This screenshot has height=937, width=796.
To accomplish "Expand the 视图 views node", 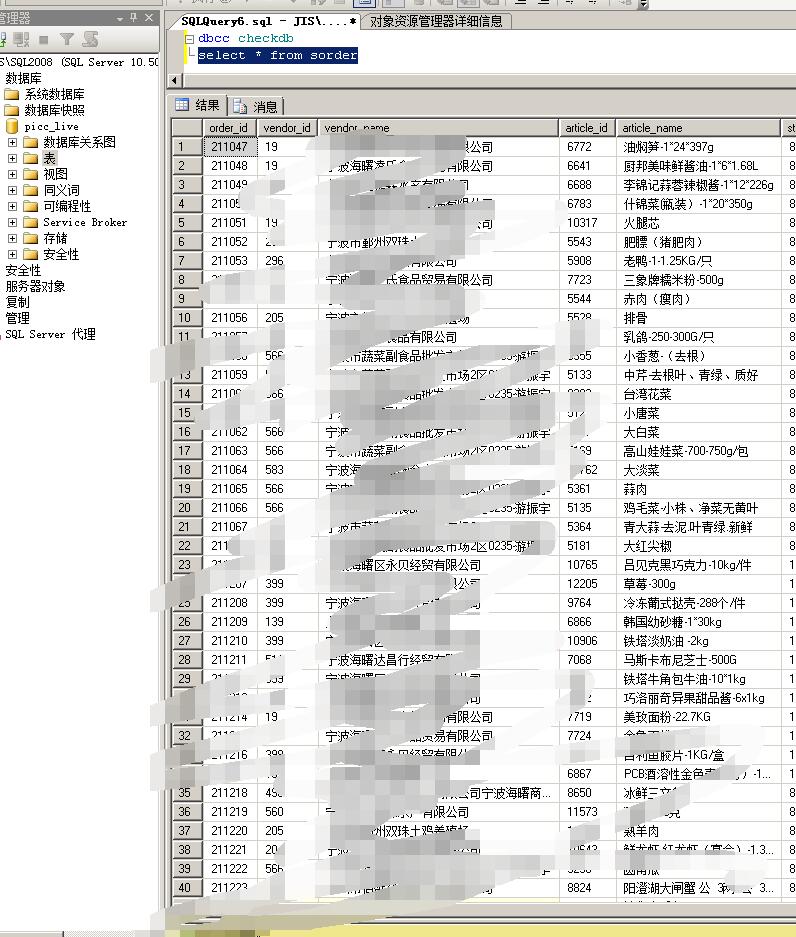I will pyautogui.click(x=12, y=174).
